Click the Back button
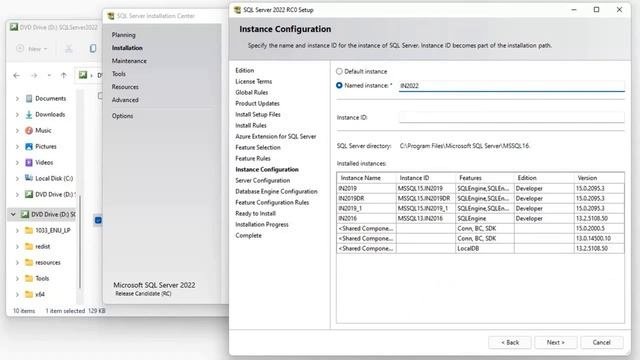This screenshot has height=360, width=640. pyautogui.click(x=510, y=342)
